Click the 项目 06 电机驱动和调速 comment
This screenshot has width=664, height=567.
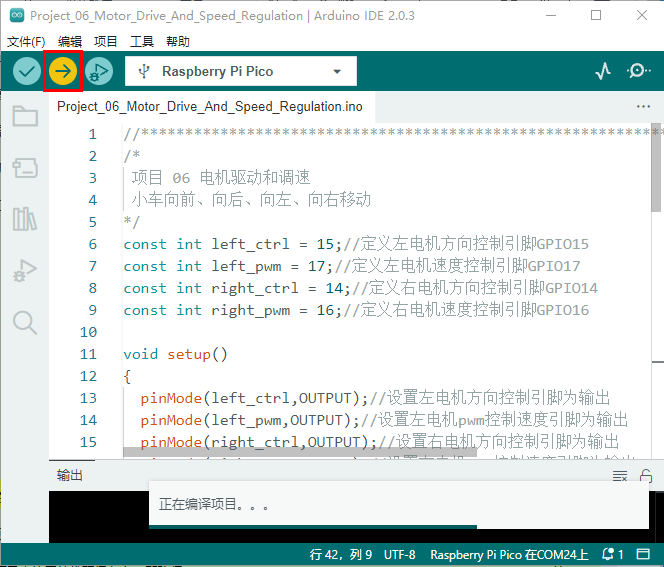tap(221, 178)
